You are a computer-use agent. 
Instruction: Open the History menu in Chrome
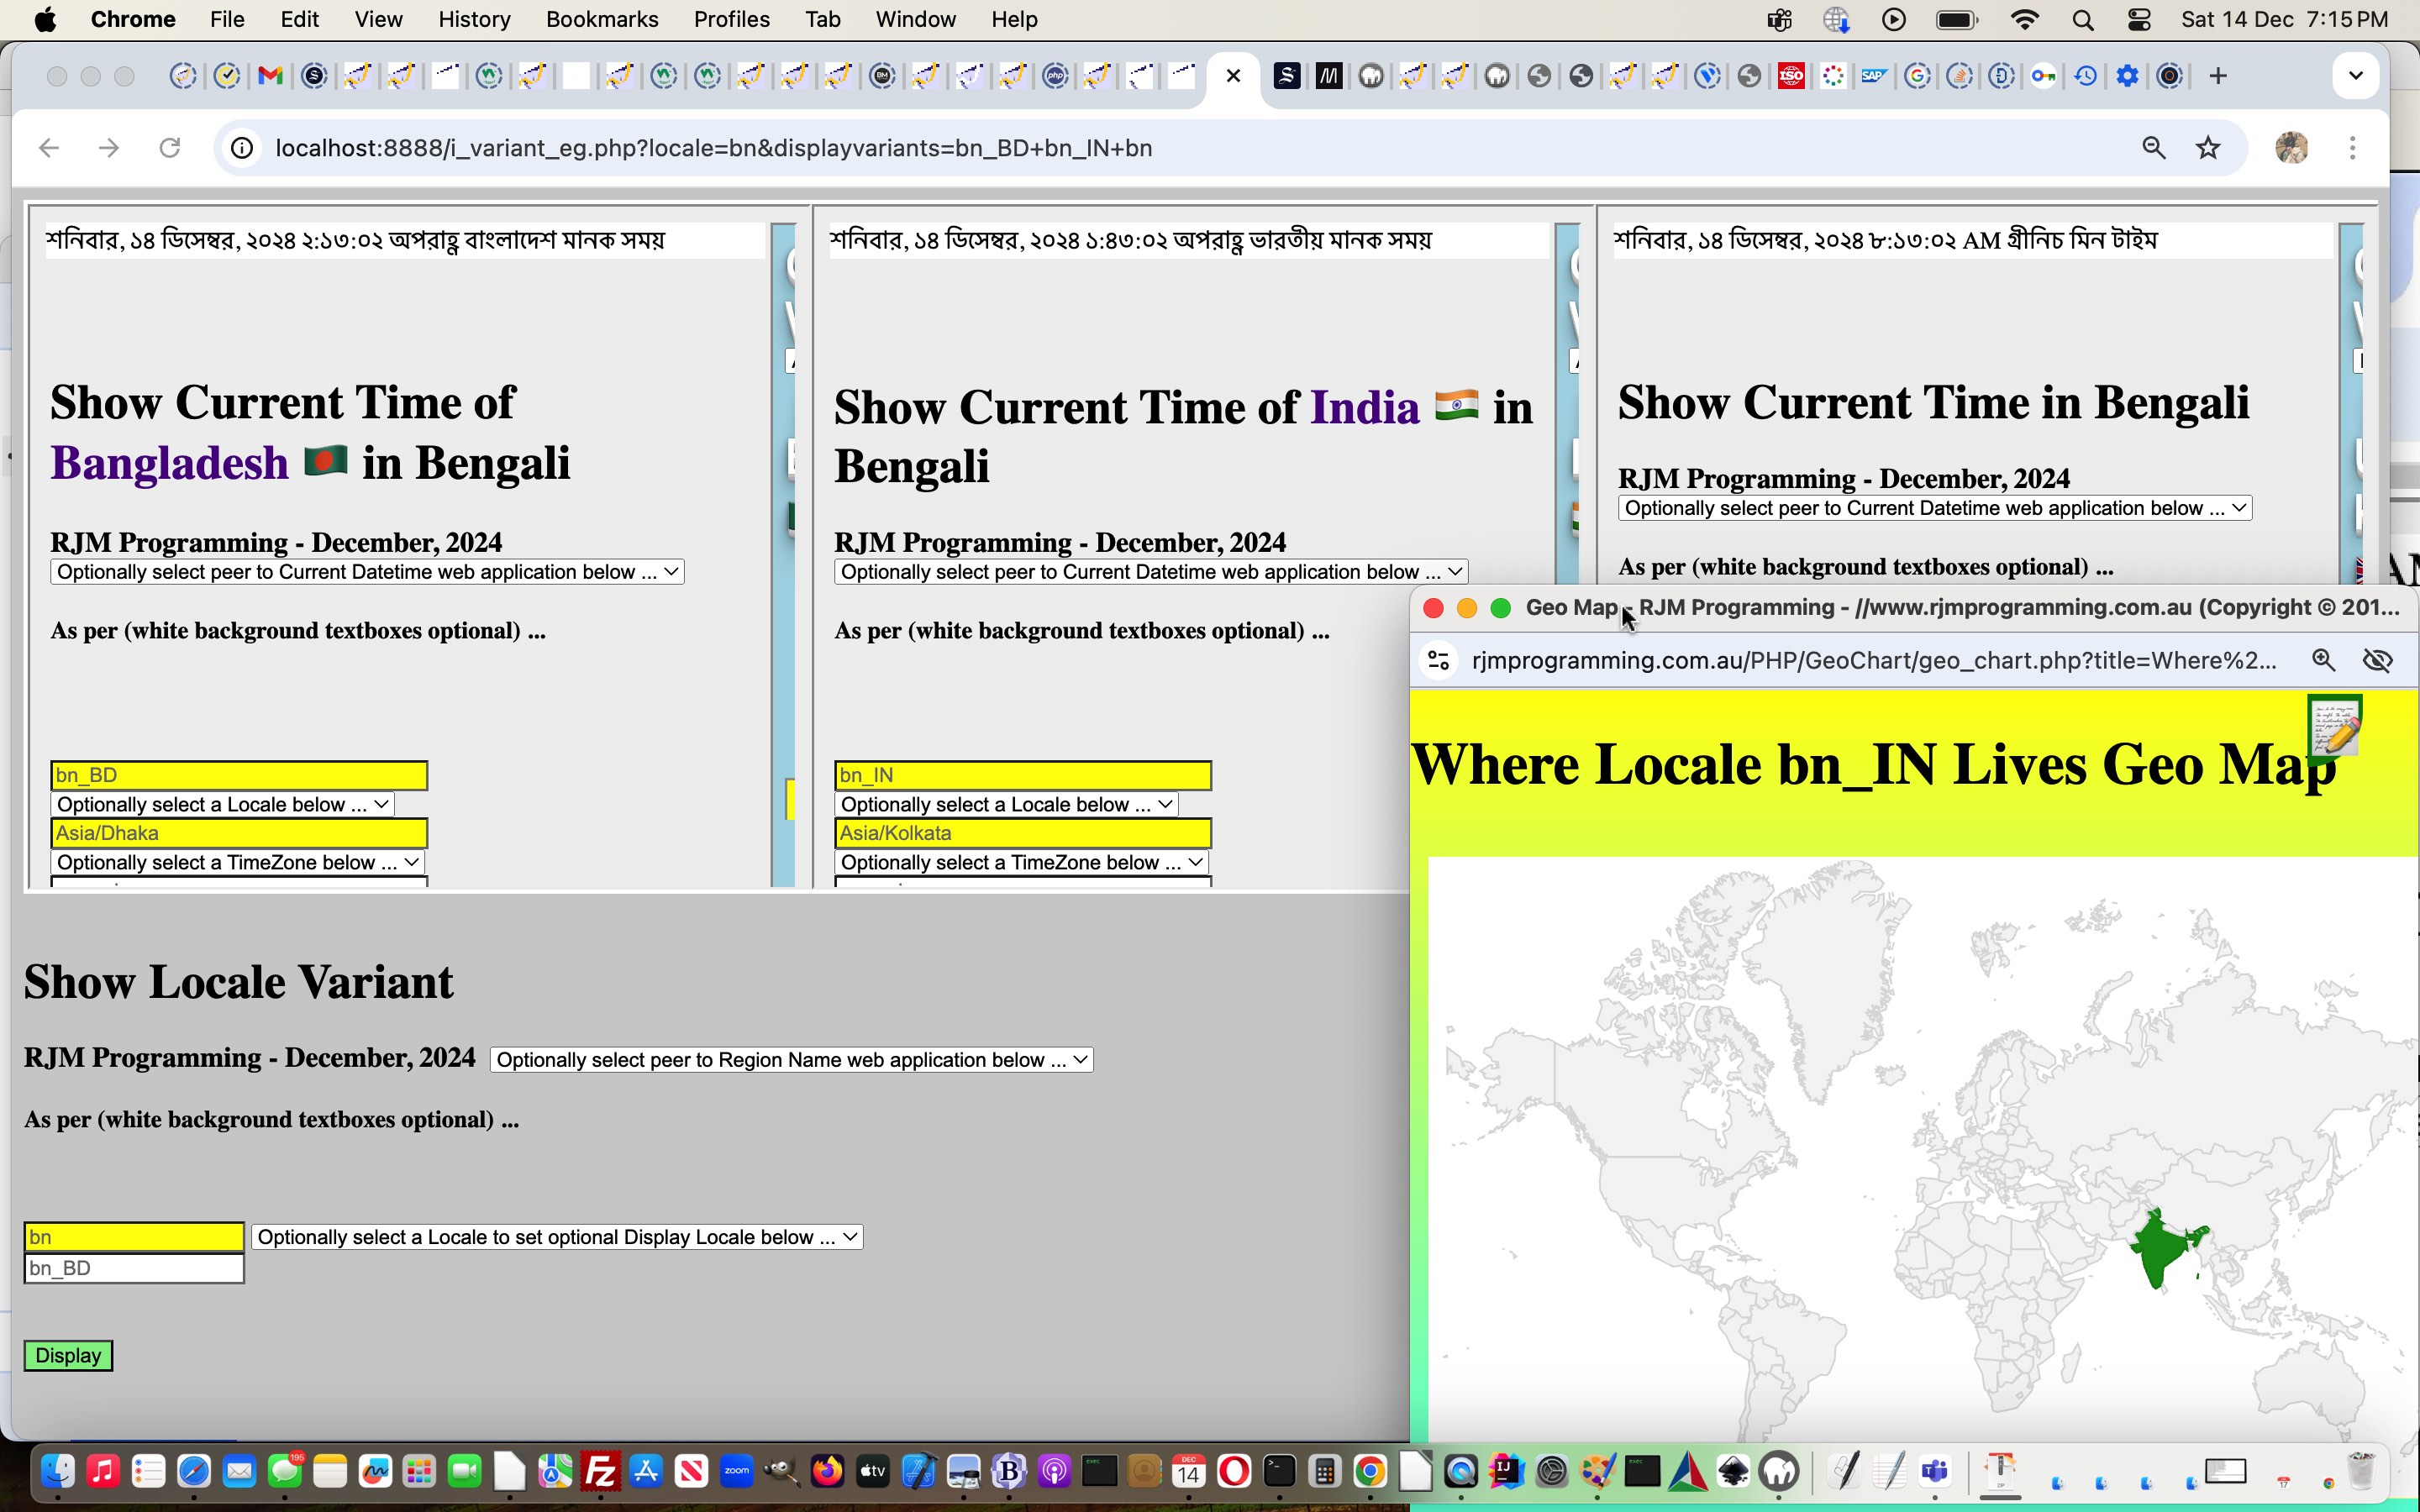point(472,19)
